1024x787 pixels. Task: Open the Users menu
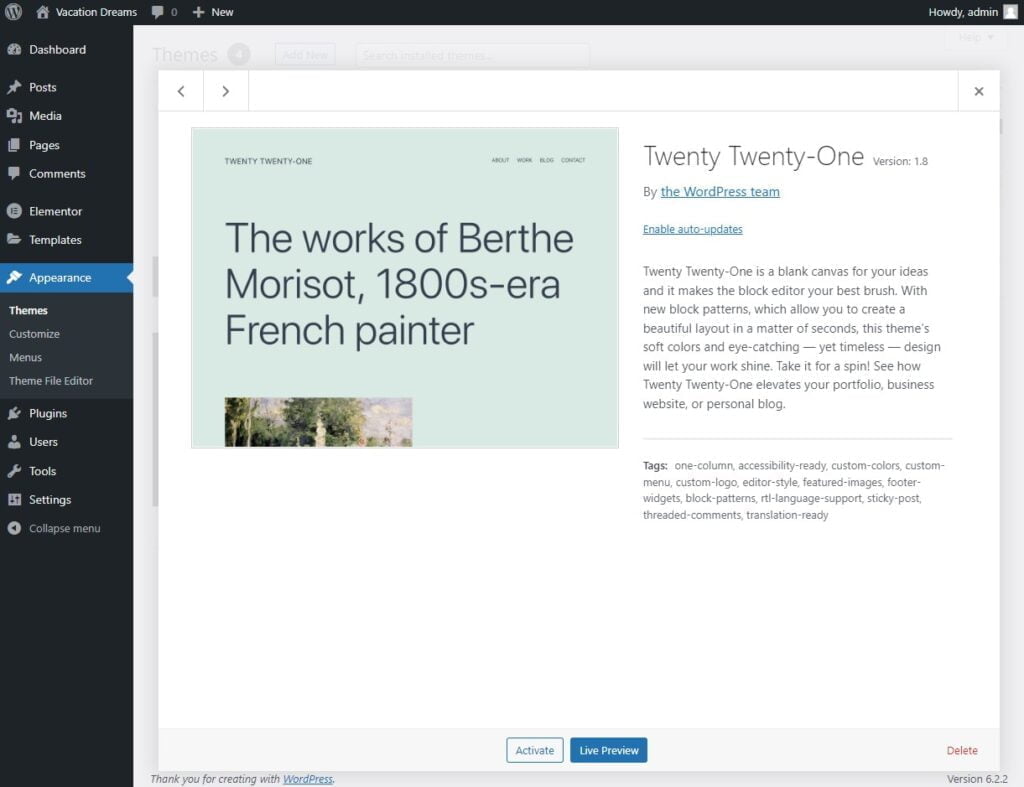coord(43,442)
